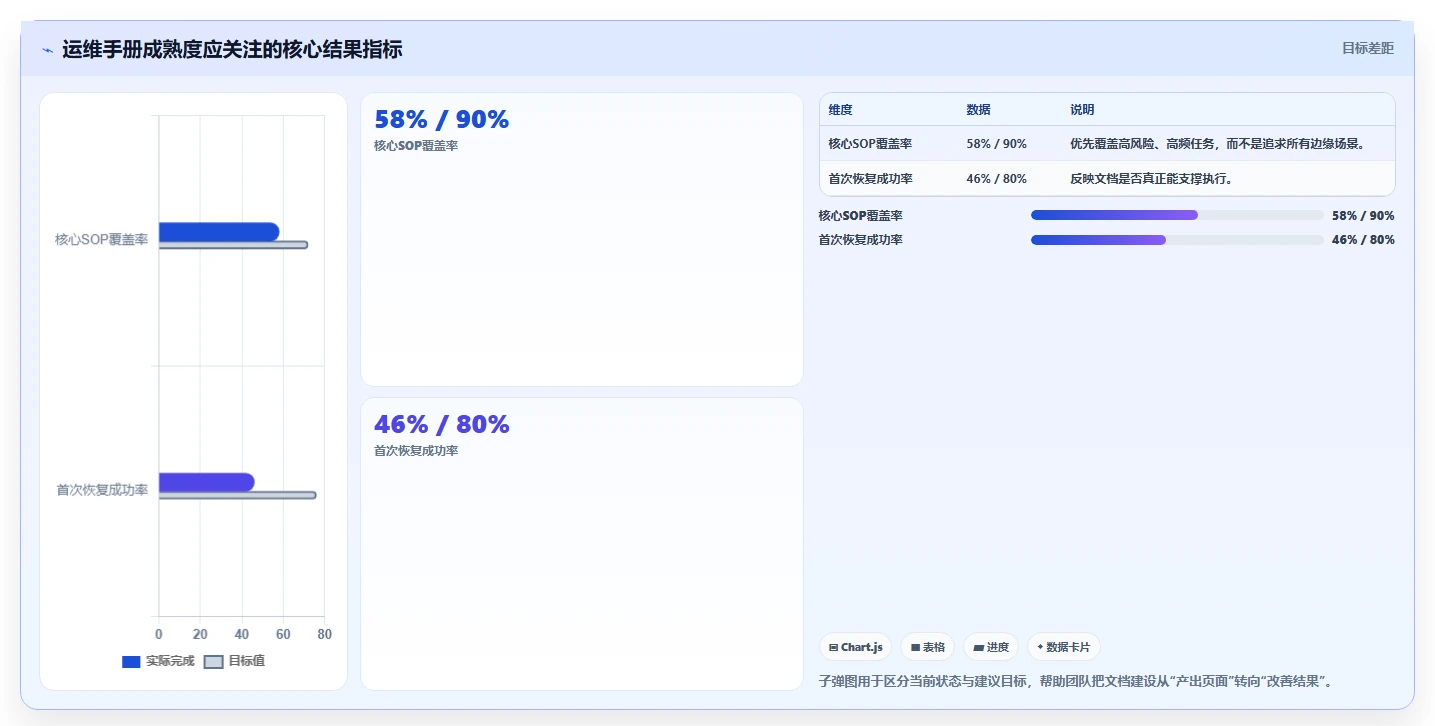1435x726 pixels.
Task: Click the 首次恢复成功率 caption under 46% card
Action: tap(416, 451)
